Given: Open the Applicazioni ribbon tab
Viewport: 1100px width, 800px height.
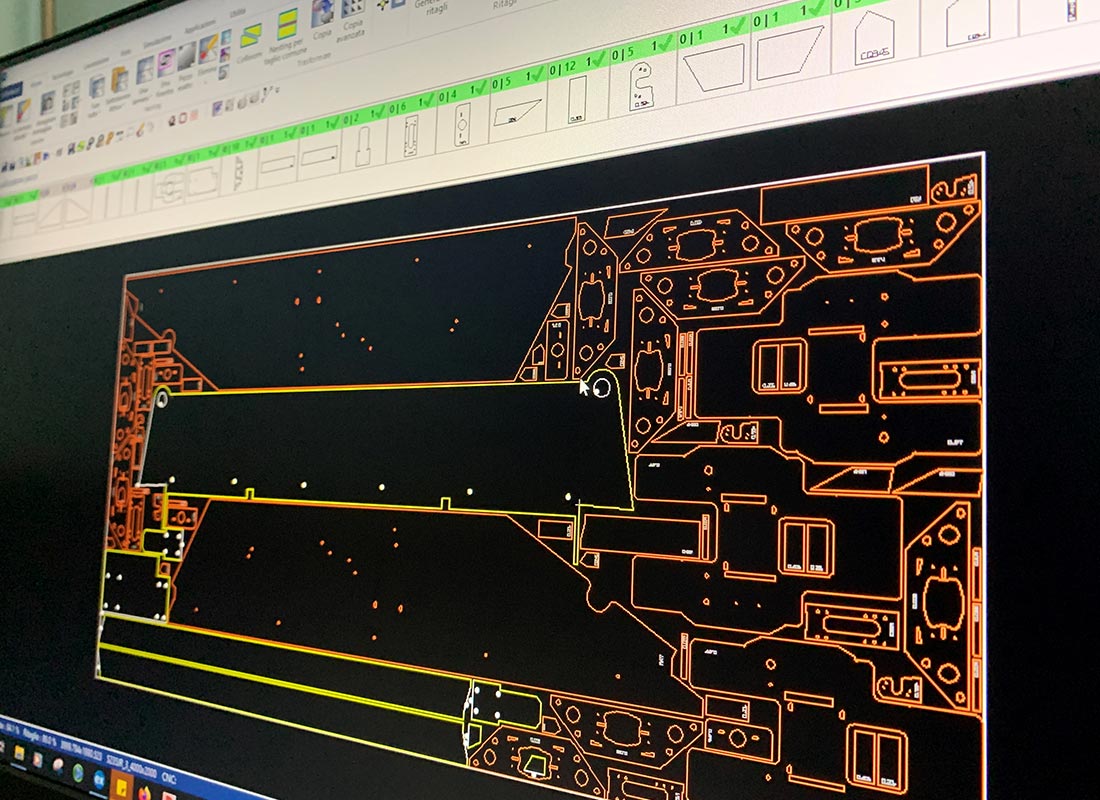Looking at the screenshot, I should (199, 27).
